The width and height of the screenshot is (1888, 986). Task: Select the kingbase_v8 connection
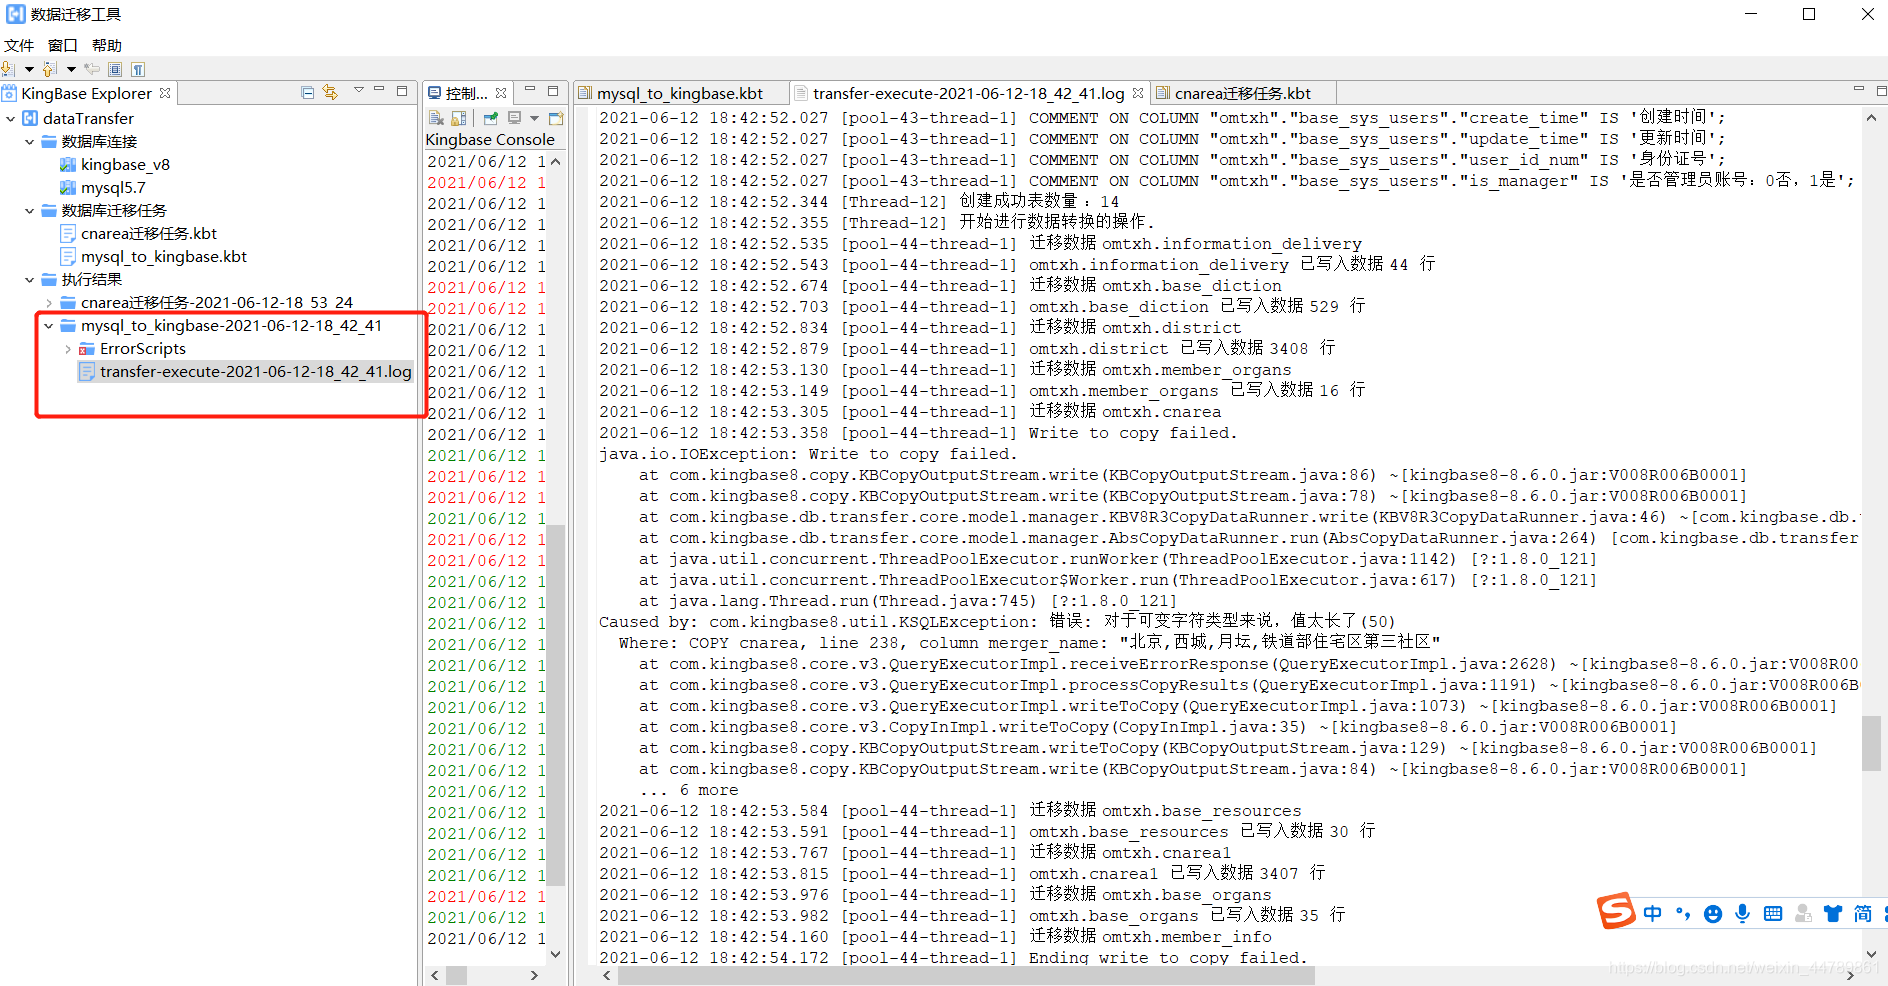125,164
